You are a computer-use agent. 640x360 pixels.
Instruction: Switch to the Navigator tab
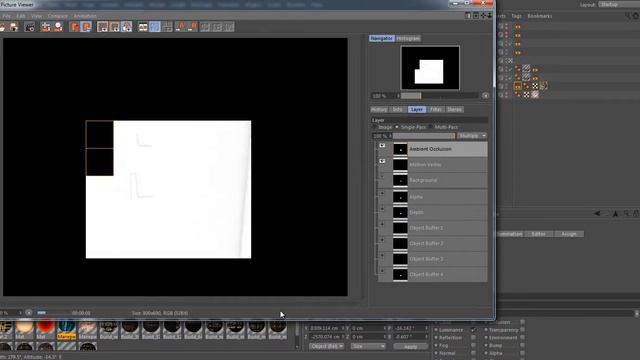382,38
